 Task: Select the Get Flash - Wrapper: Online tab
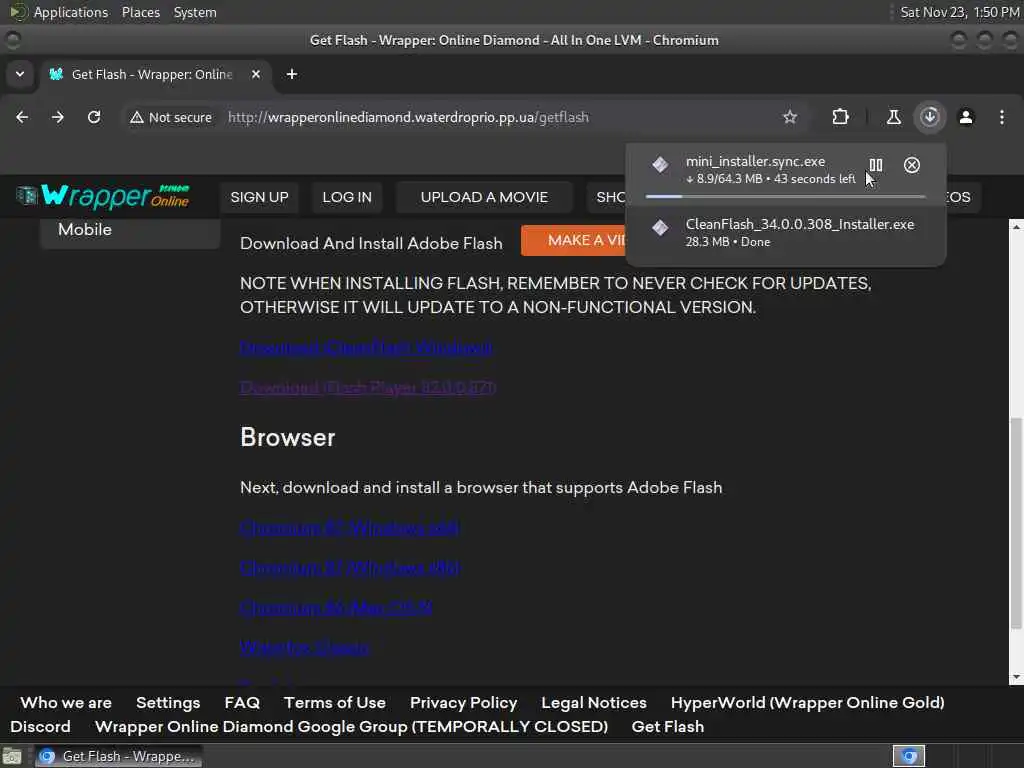click(152, 74)
